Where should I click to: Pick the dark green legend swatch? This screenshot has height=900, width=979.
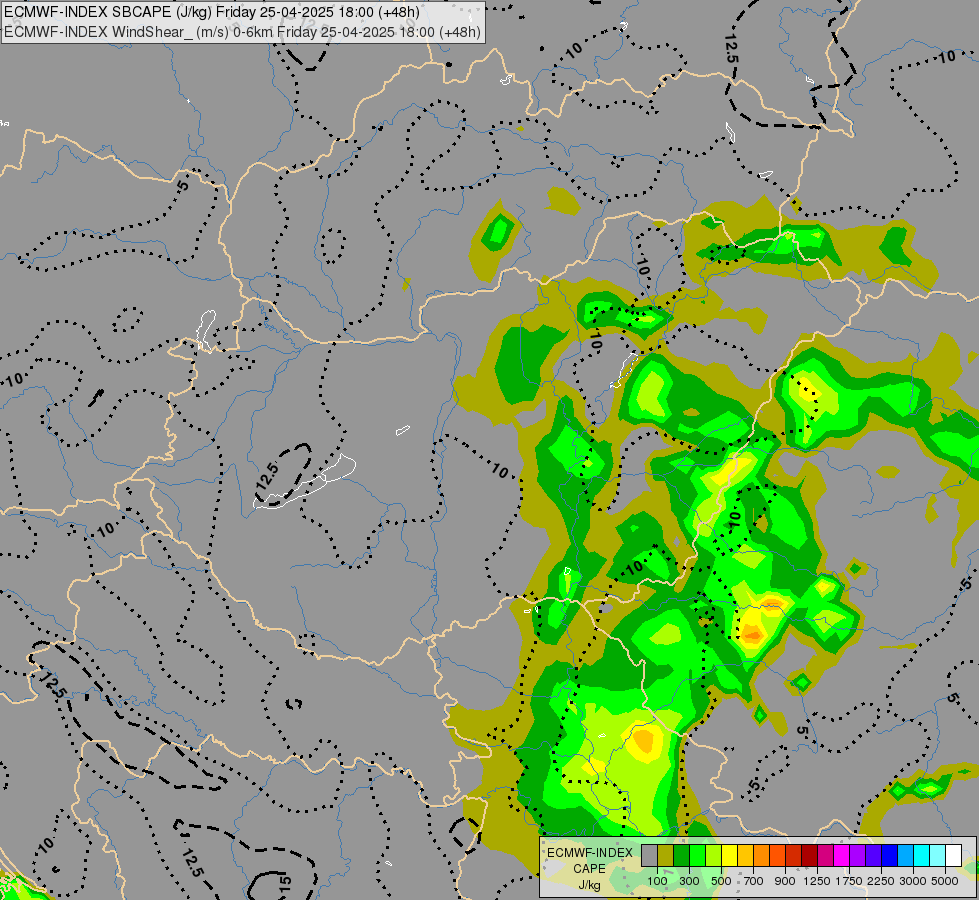(681, 856)
